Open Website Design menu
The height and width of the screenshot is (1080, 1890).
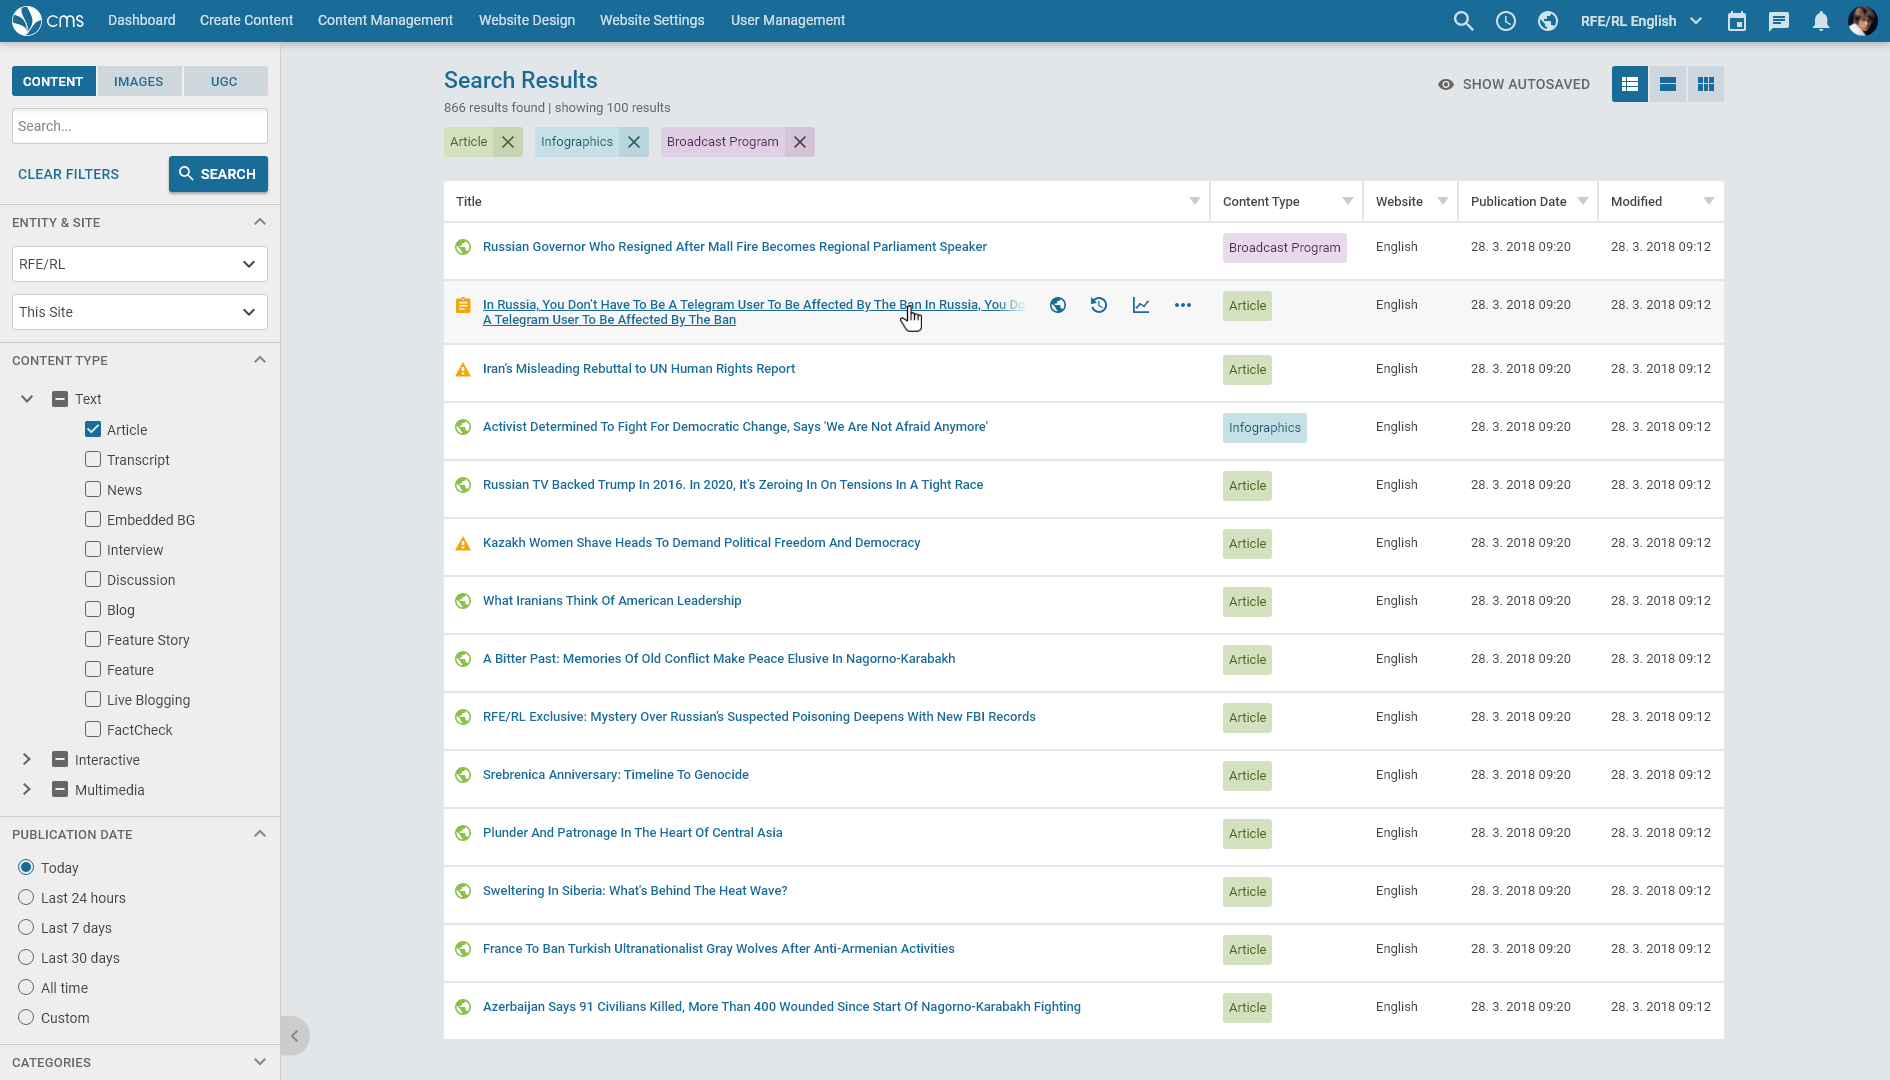pos(527,20)
